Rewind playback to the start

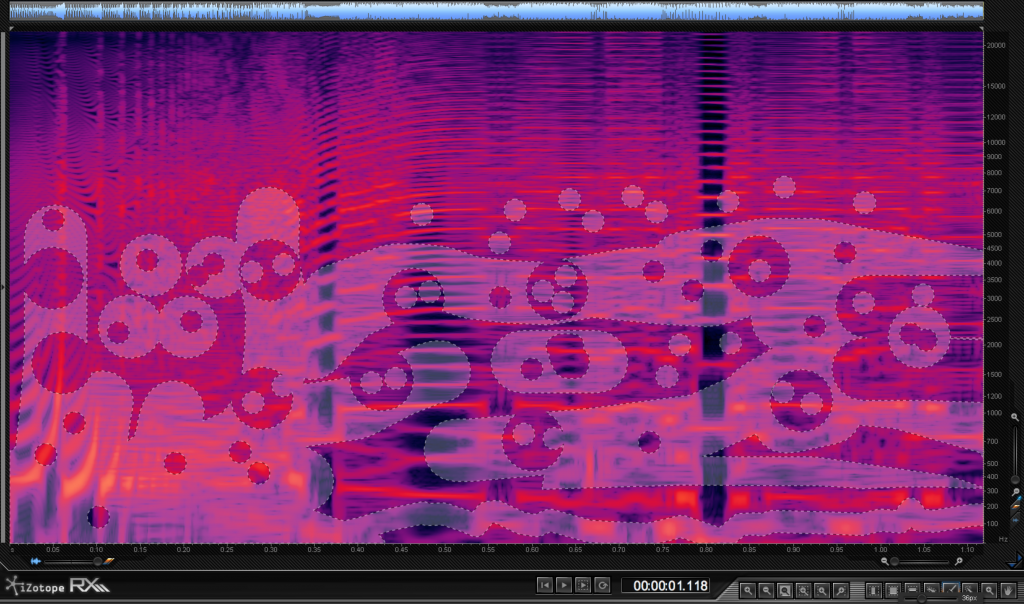(545, 585)
